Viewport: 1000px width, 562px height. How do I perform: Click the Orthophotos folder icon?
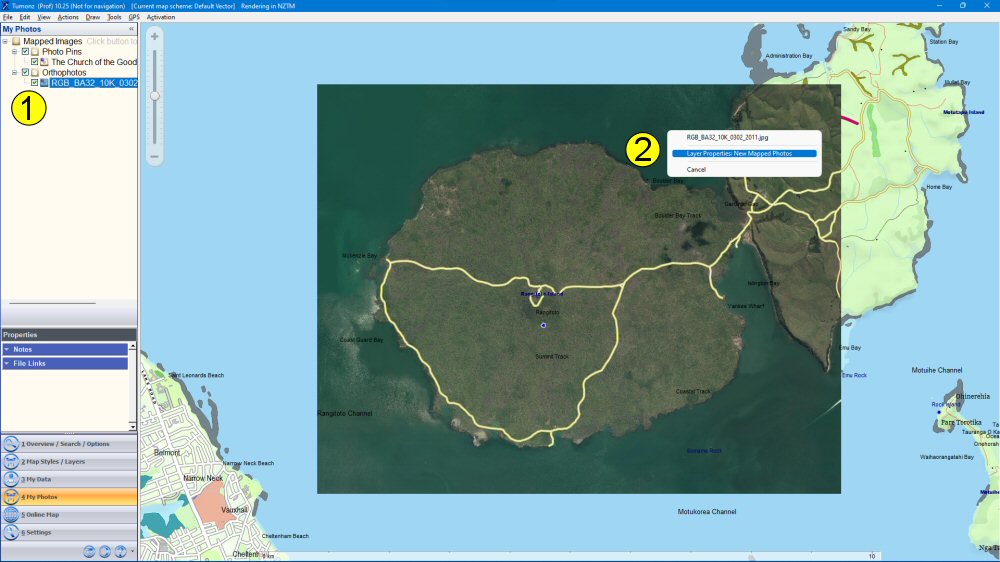35,73
